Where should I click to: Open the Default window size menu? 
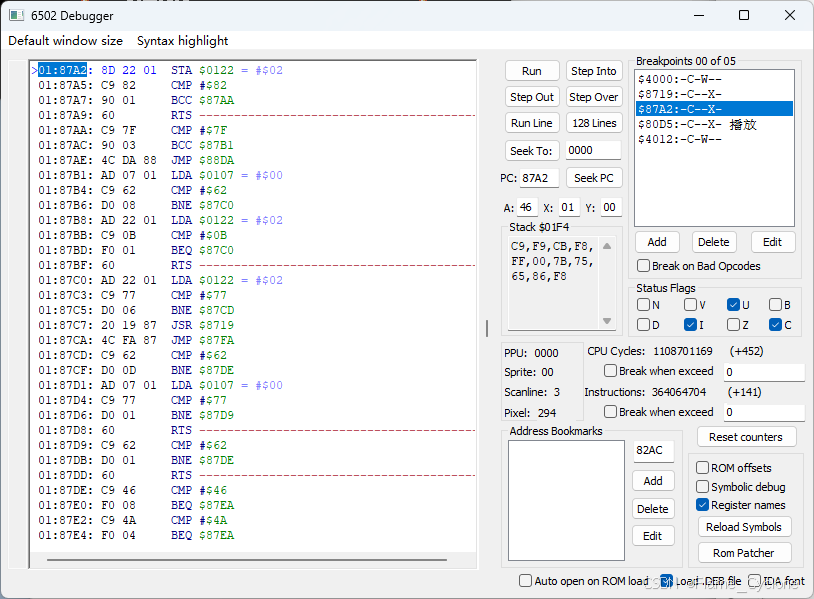[x=65, y=40]
